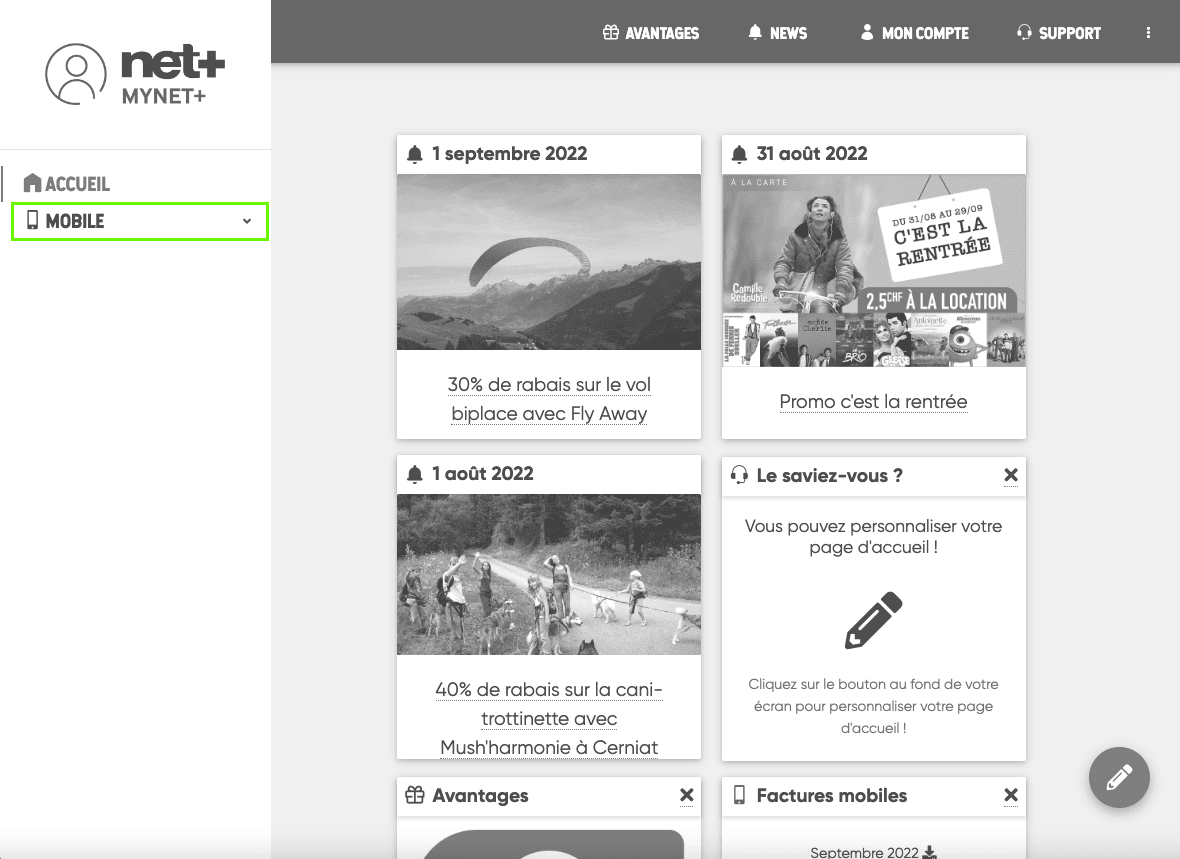Click the three-dot overflow menu icon
The image size is (1180, 859).
click(x=1148, y=33)
